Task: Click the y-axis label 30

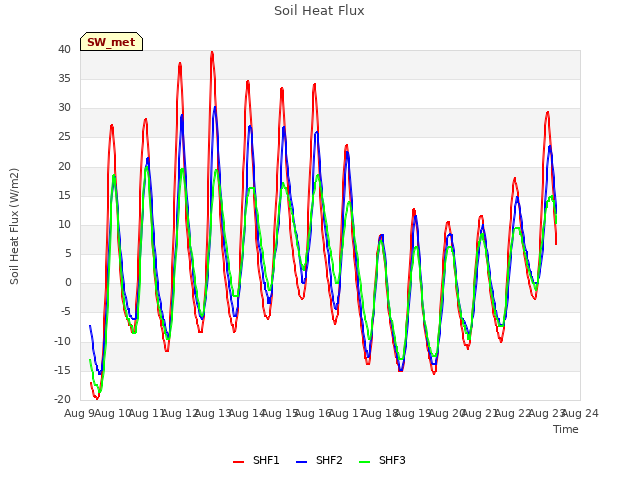Action: (64, 107)
